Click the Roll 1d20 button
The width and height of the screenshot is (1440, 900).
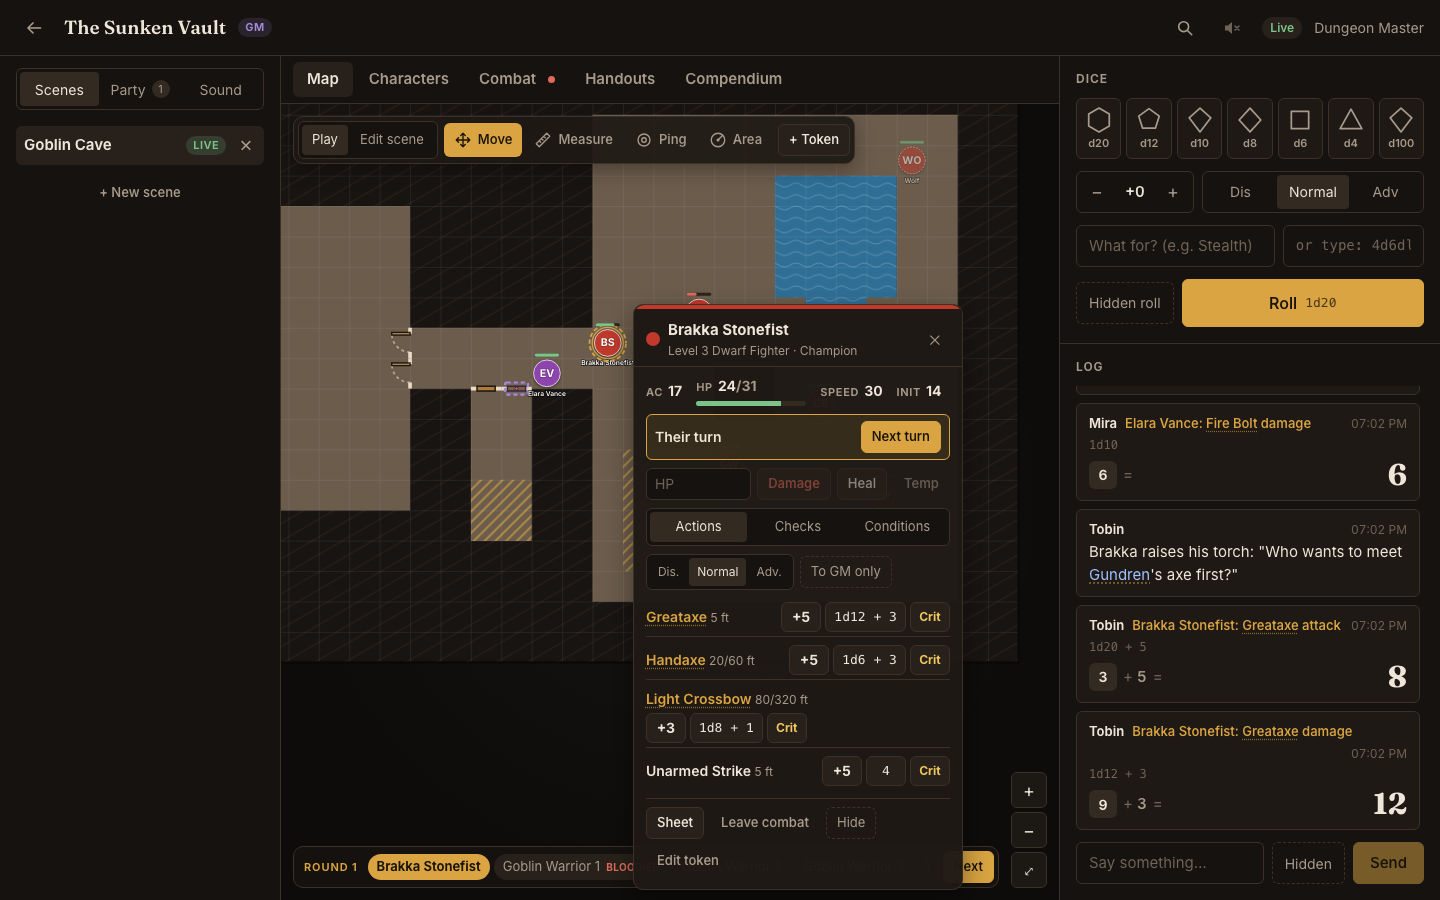coord(1303,303)
